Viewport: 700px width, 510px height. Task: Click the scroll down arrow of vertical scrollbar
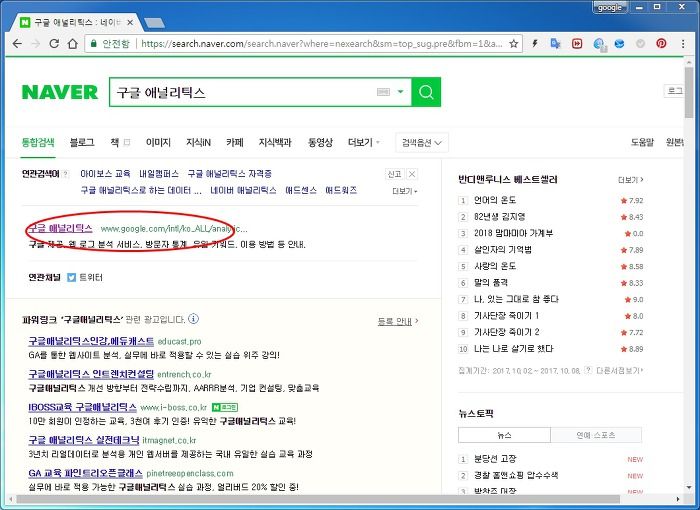pos(688,487)
